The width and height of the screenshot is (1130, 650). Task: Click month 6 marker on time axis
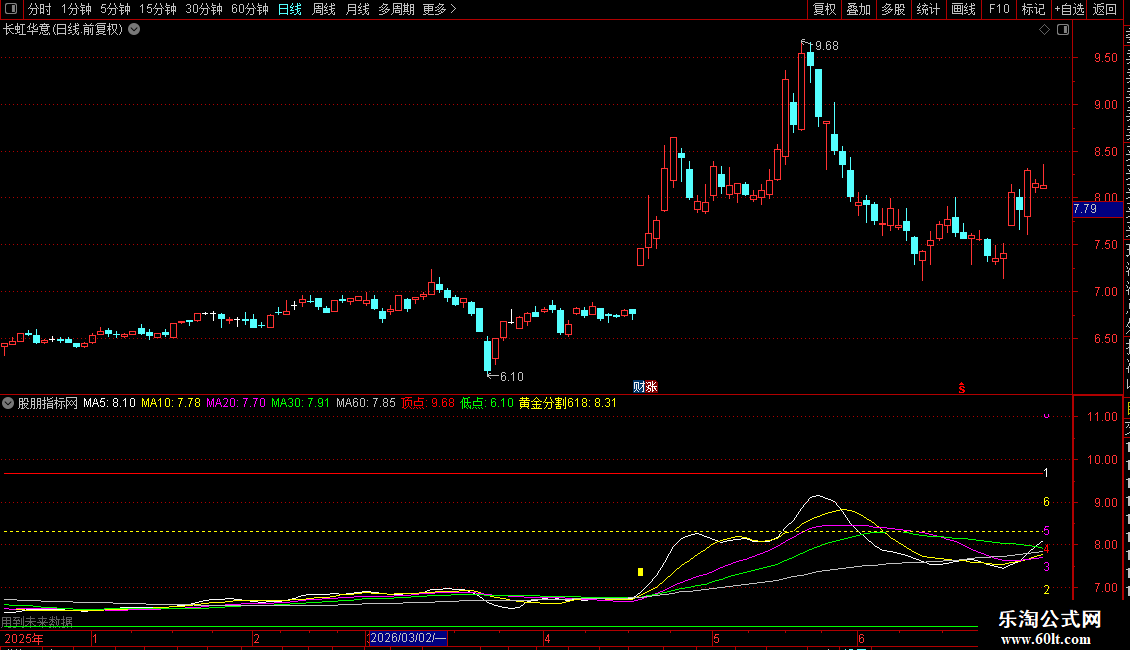(x=860, y=638)
